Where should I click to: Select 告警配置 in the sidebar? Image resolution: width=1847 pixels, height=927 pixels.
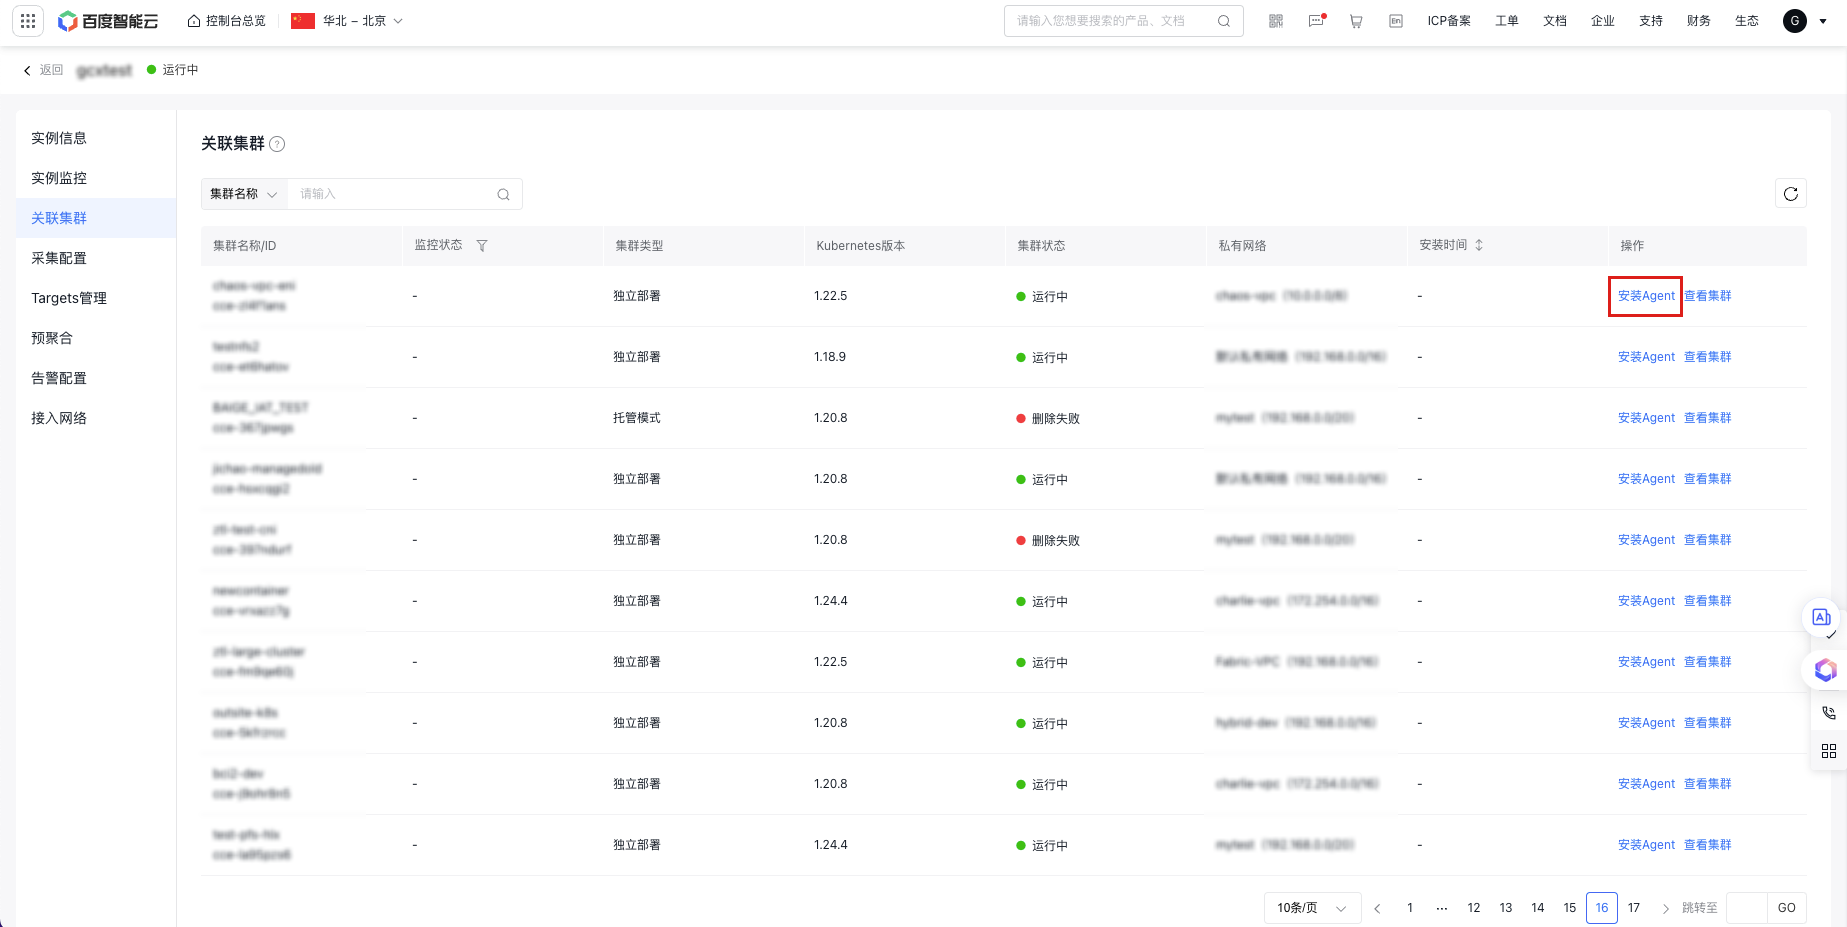pyautogui.click(x=96, y=378)
